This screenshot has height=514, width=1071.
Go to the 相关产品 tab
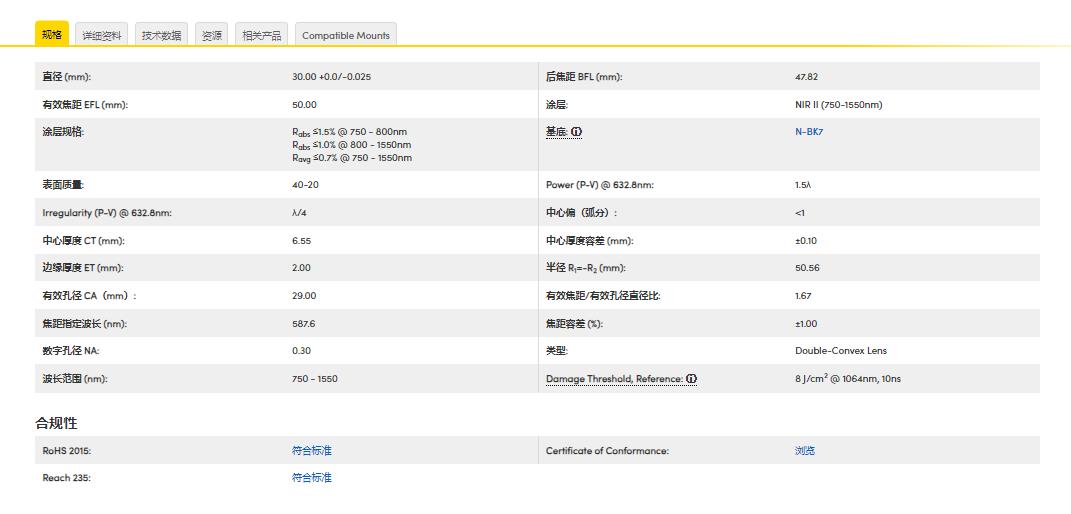tap(262, 35)
